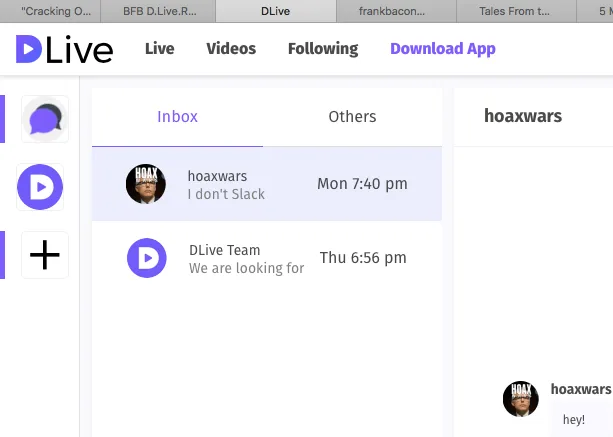Switch to the Inbox tab

pos(177,117)
